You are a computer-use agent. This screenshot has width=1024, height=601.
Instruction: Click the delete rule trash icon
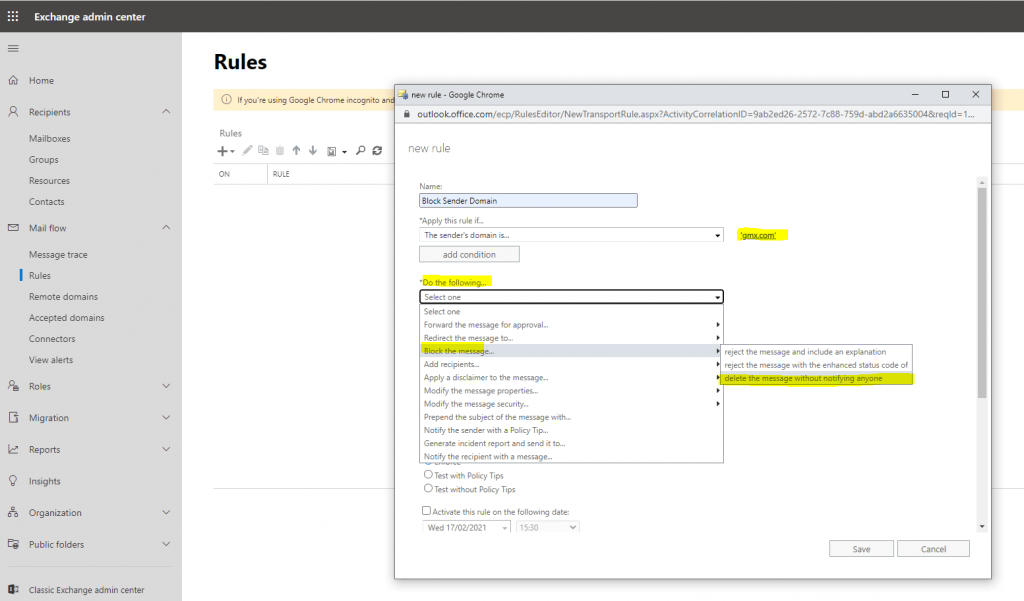pos(280,151)
